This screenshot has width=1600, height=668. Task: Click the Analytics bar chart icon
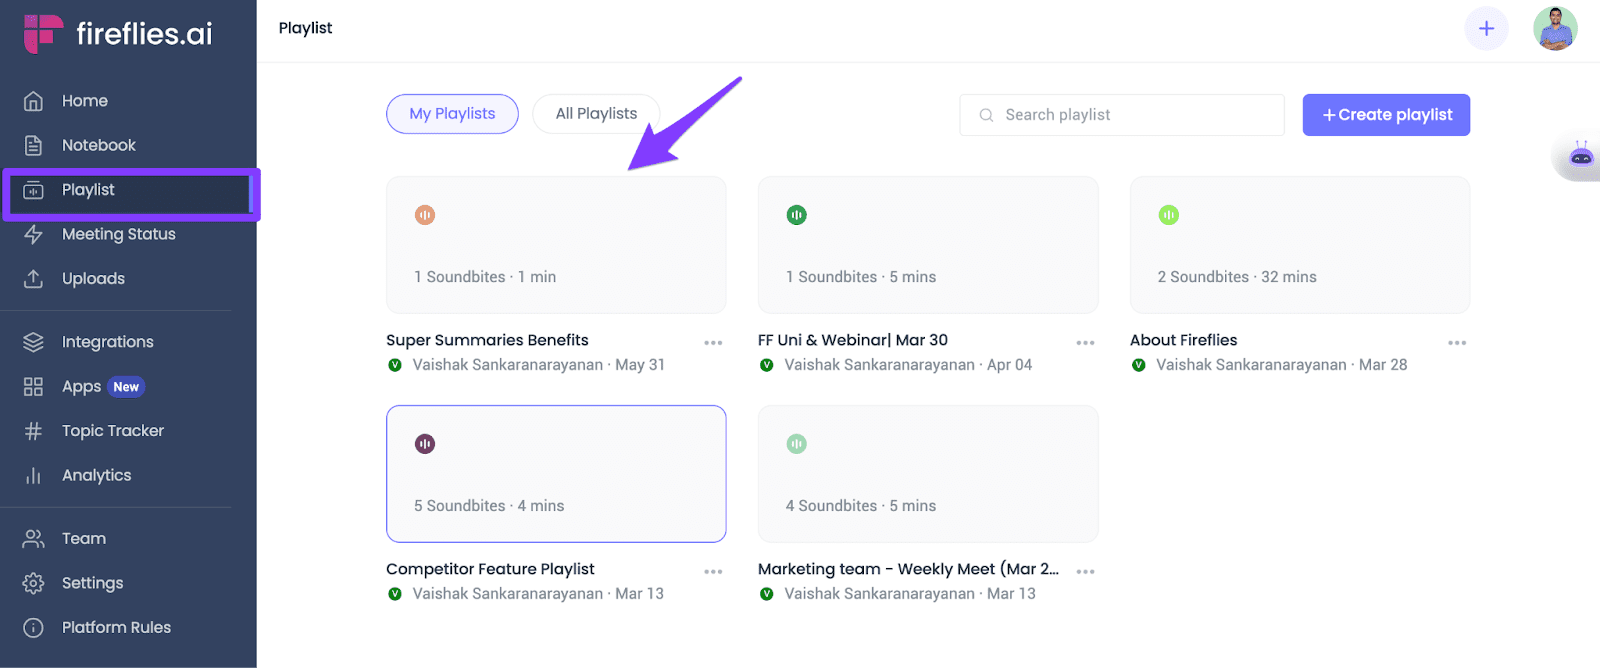(33, 476)
